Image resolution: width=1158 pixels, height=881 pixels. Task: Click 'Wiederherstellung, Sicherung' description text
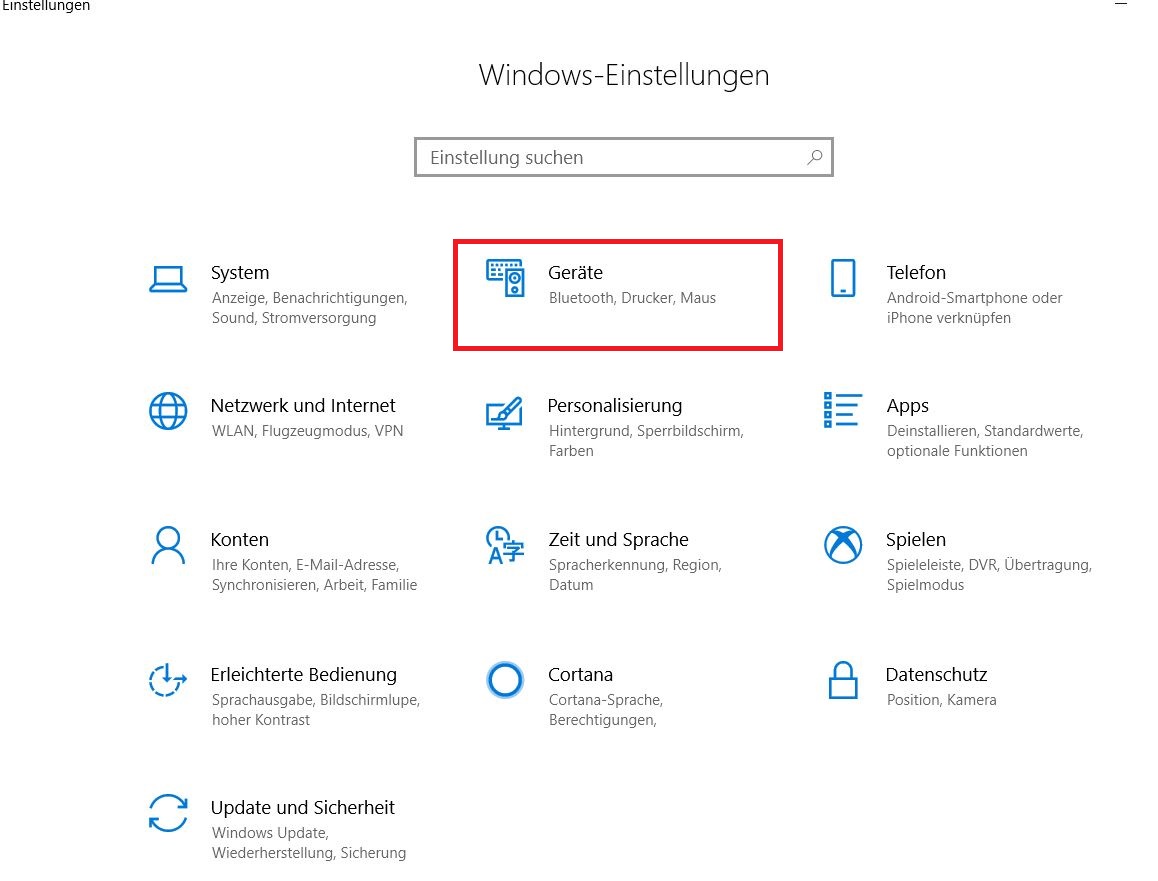[309, 853]
